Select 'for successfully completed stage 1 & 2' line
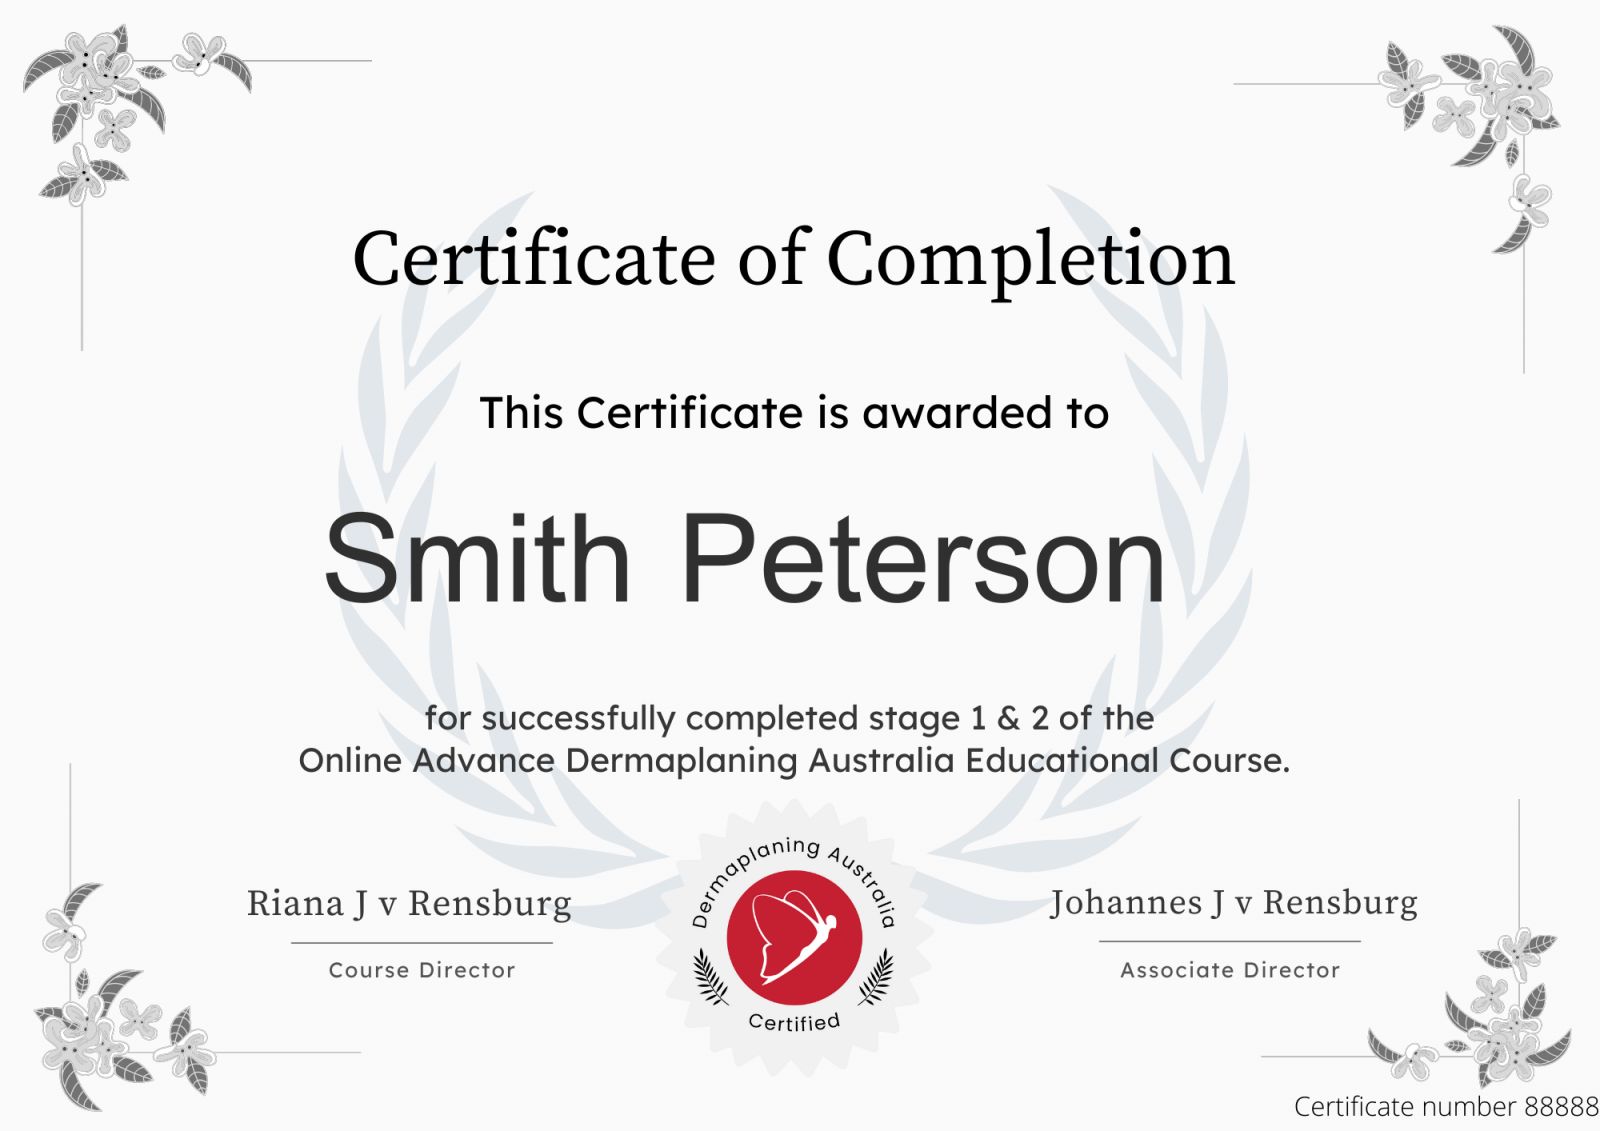Screen dimensions: 1600x1131 tap(789, 718)
